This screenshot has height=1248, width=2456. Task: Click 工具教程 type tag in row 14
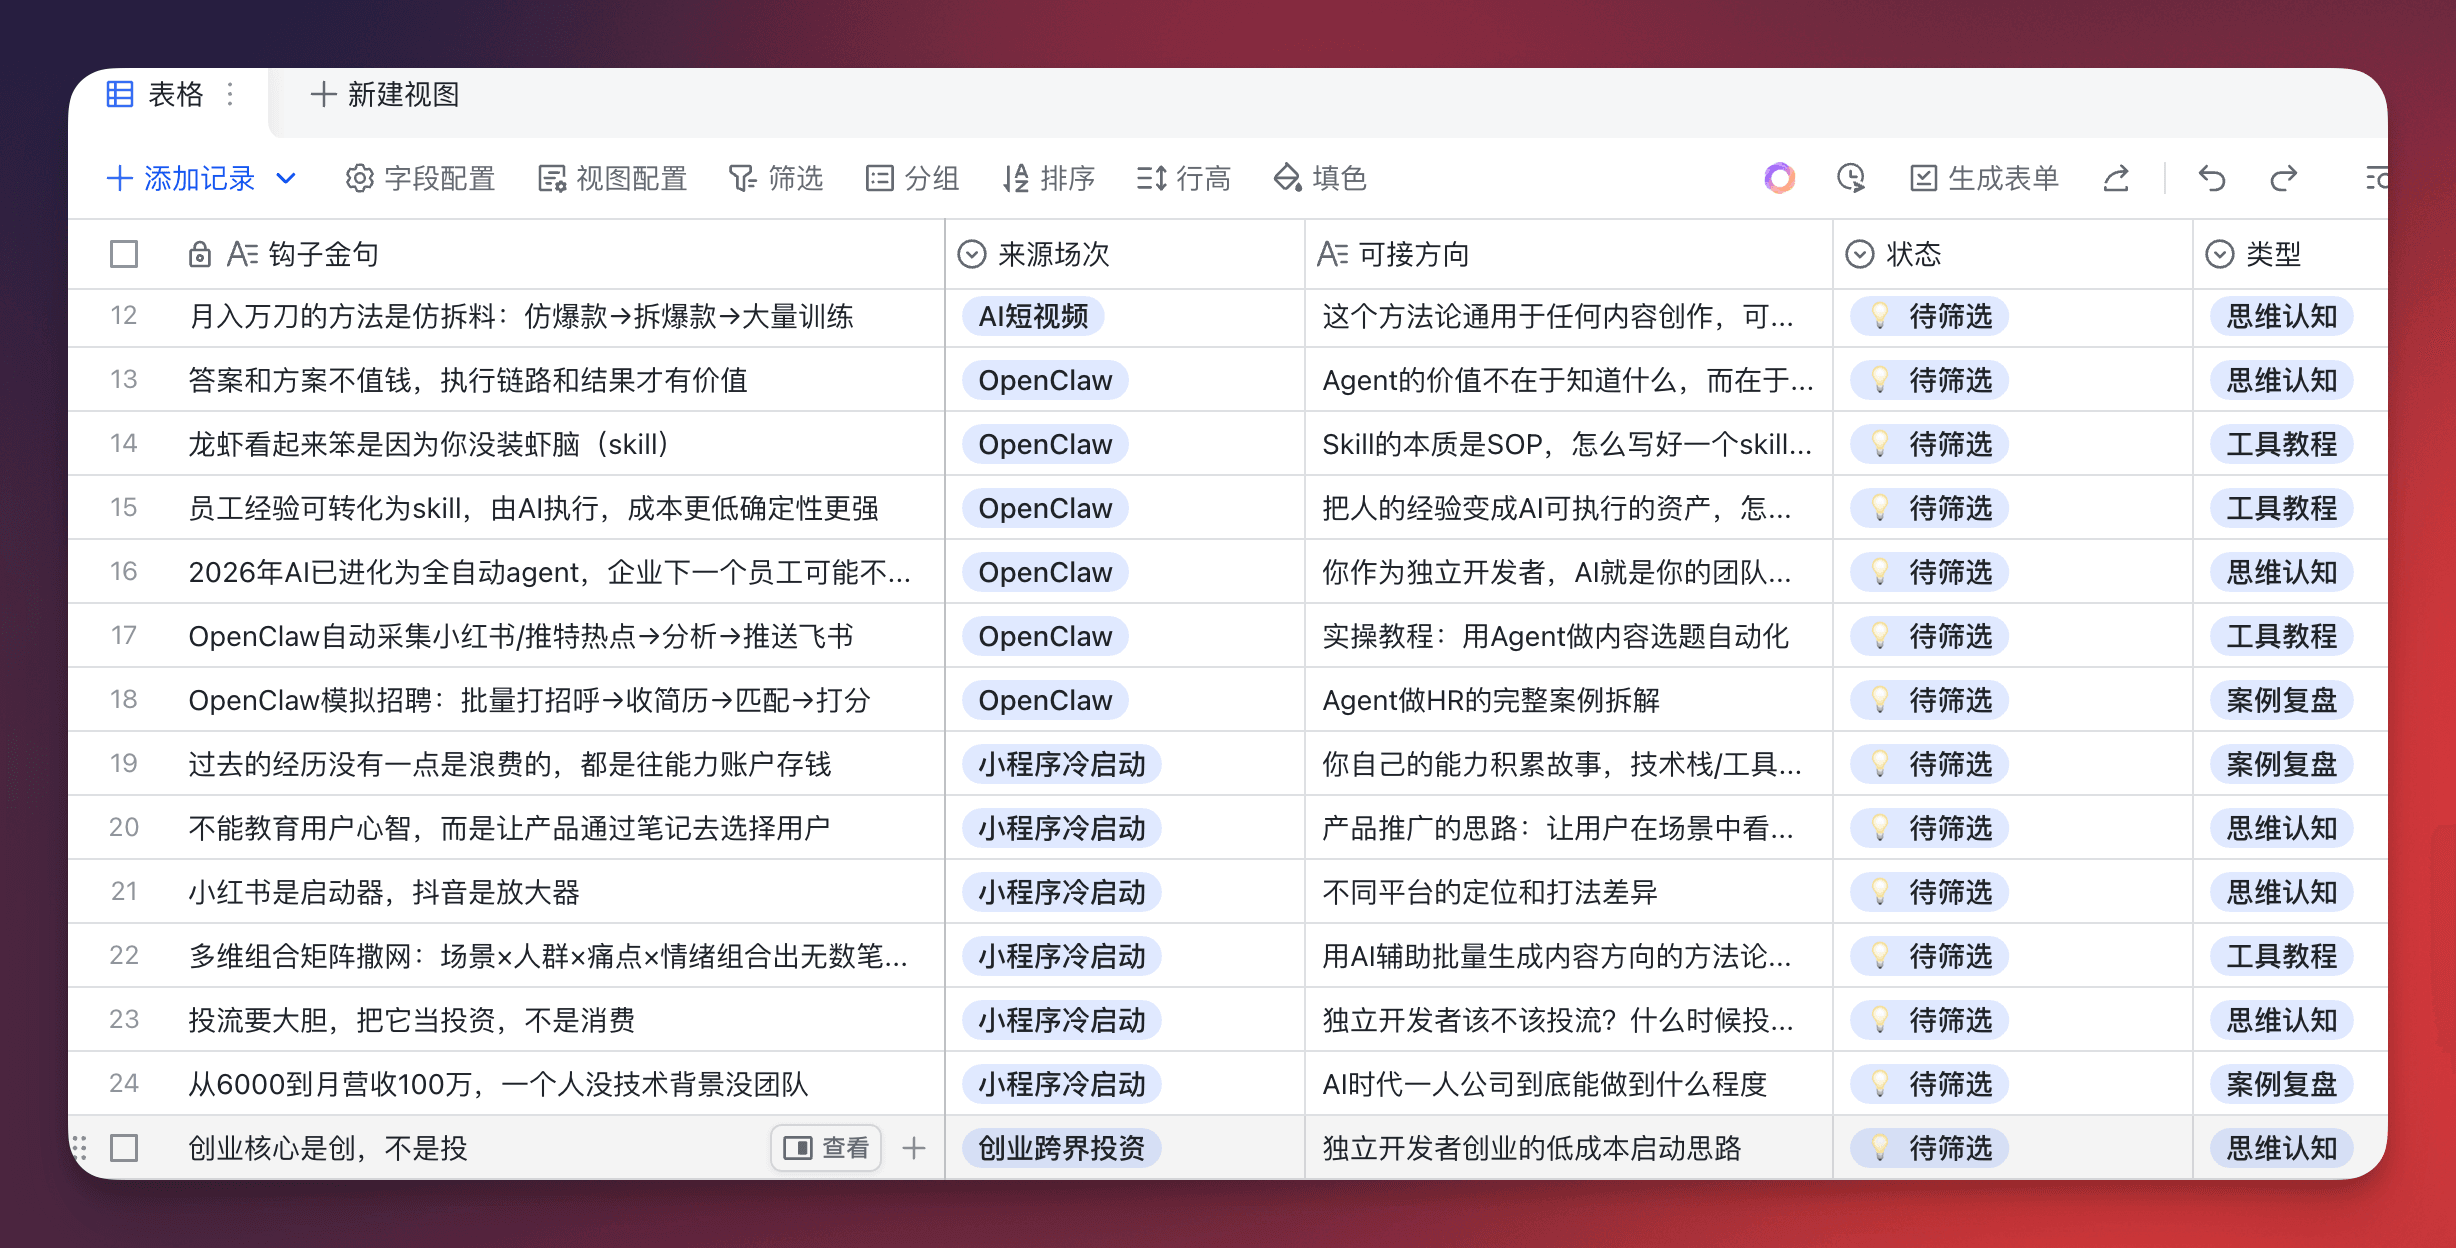pos(2281,444)
